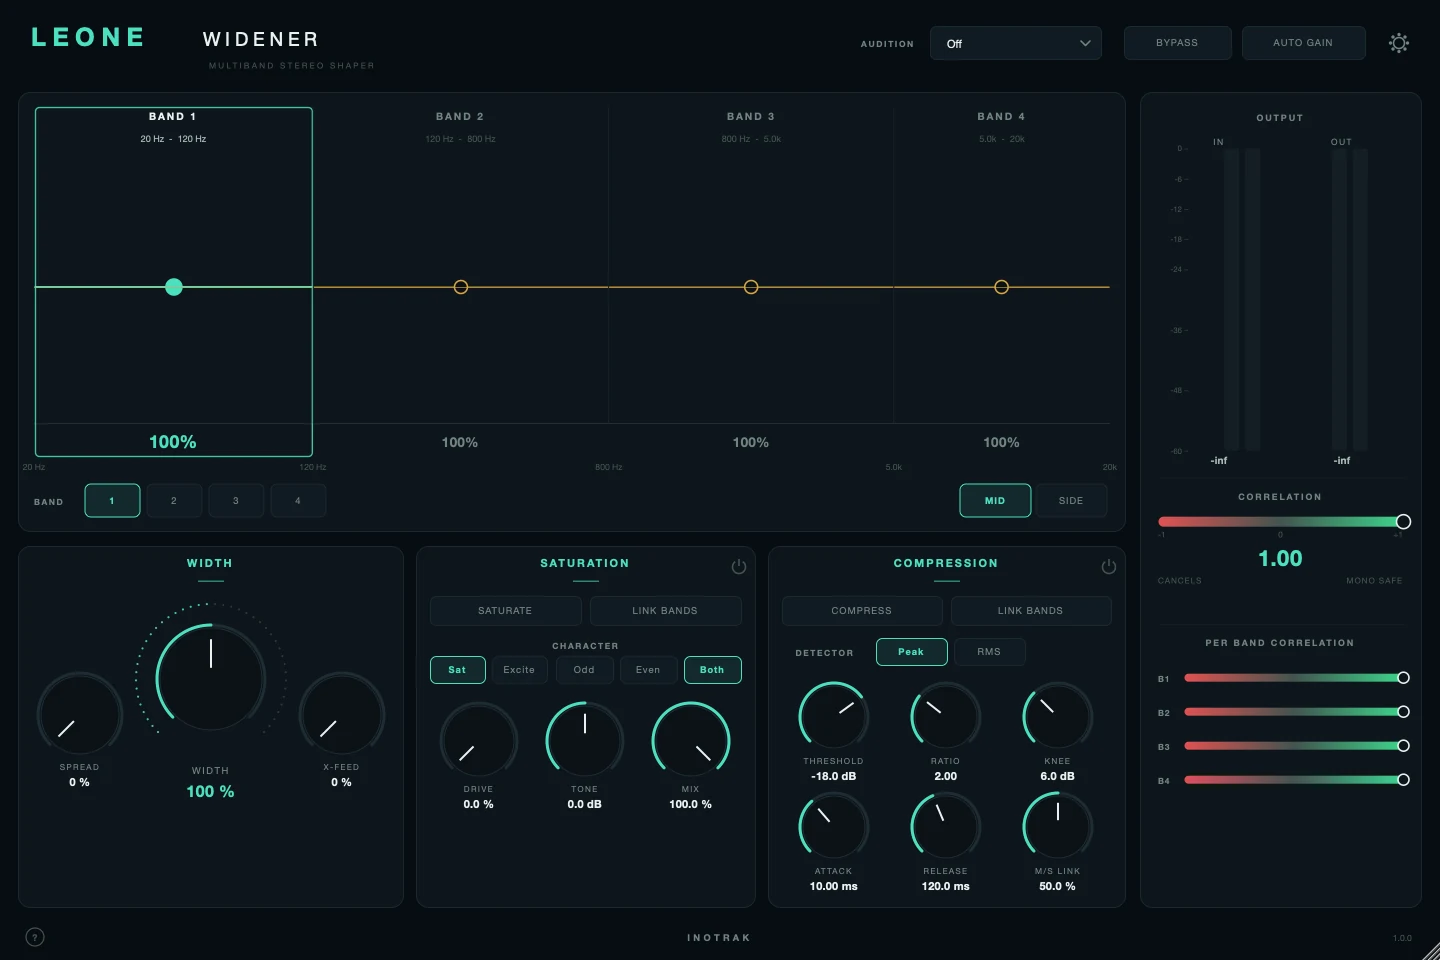Toggle the Saturation power icon
The image size is (1440, 960).
pyautogui.click(x=739, y=566)
